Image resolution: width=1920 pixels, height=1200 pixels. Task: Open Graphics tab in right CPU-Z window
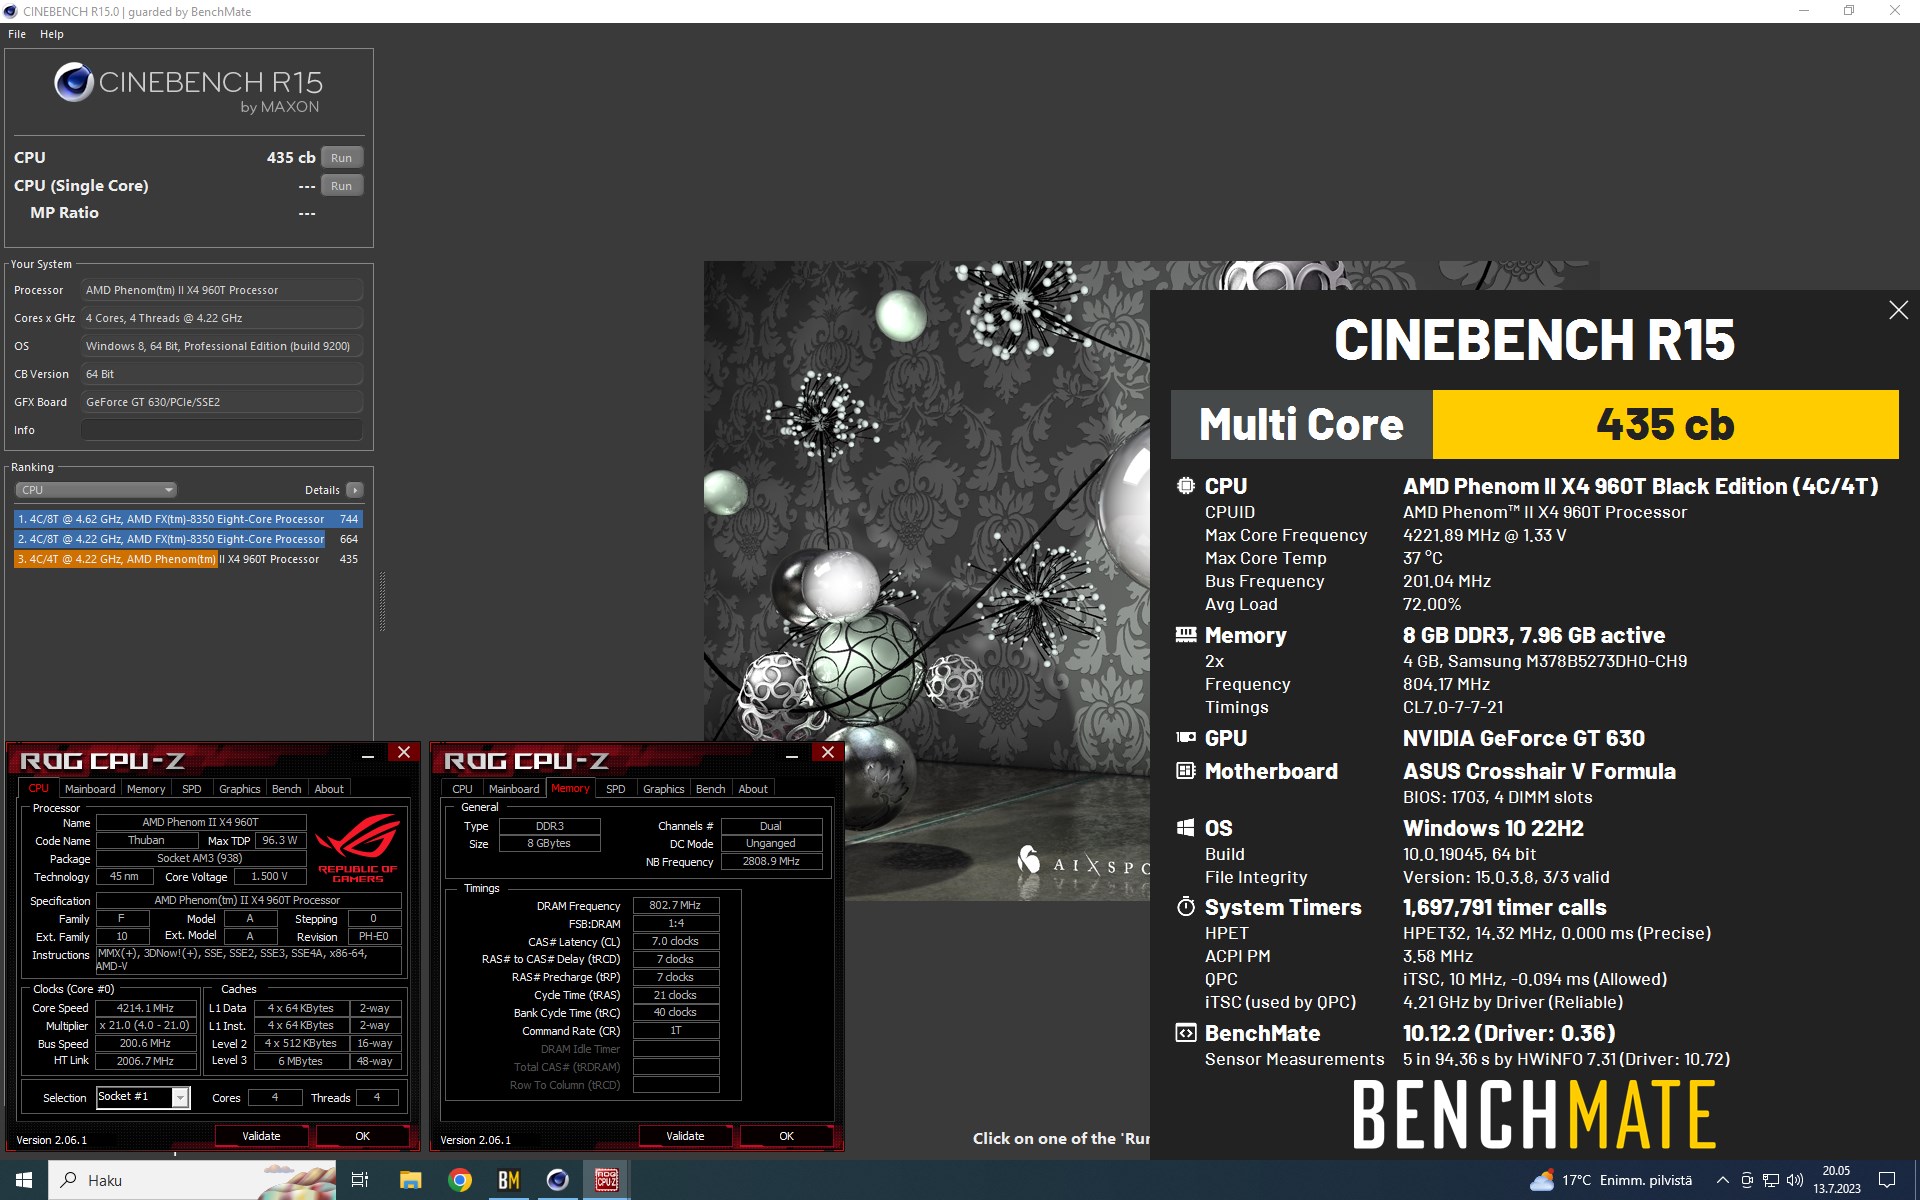tap(663, 789)
